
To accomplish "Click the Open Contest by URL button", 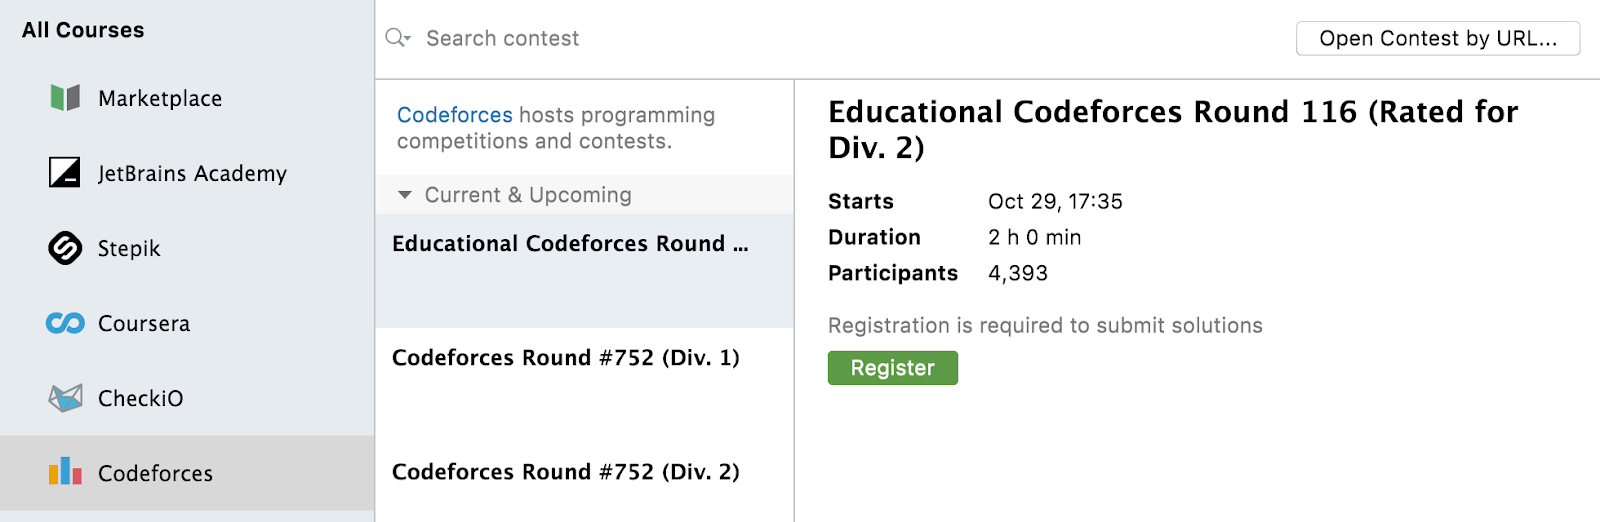I will point(1437,39).
